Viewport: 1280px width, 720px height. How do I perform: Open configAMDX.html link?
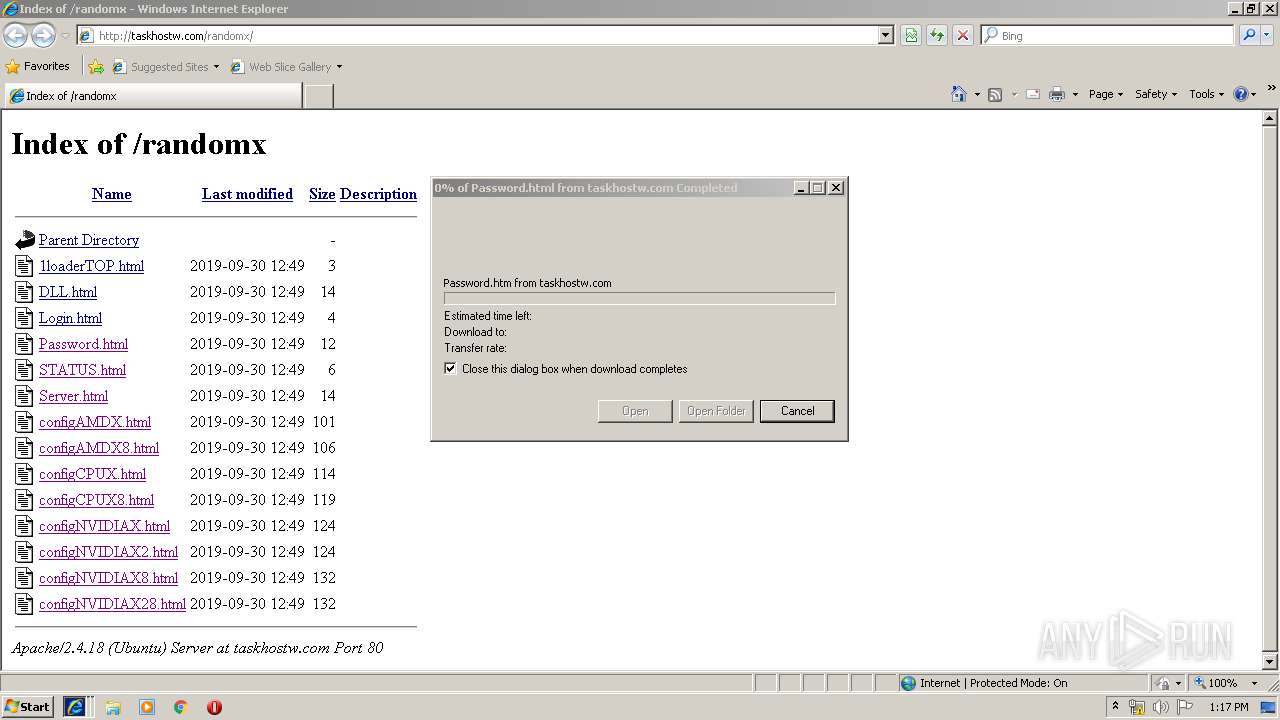point(95,422)
